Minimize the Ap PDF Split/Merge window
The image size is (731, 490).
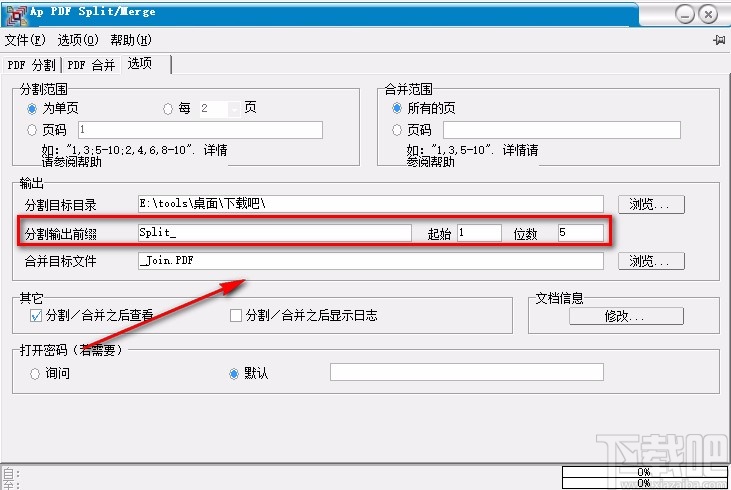[x=684, y=14]
